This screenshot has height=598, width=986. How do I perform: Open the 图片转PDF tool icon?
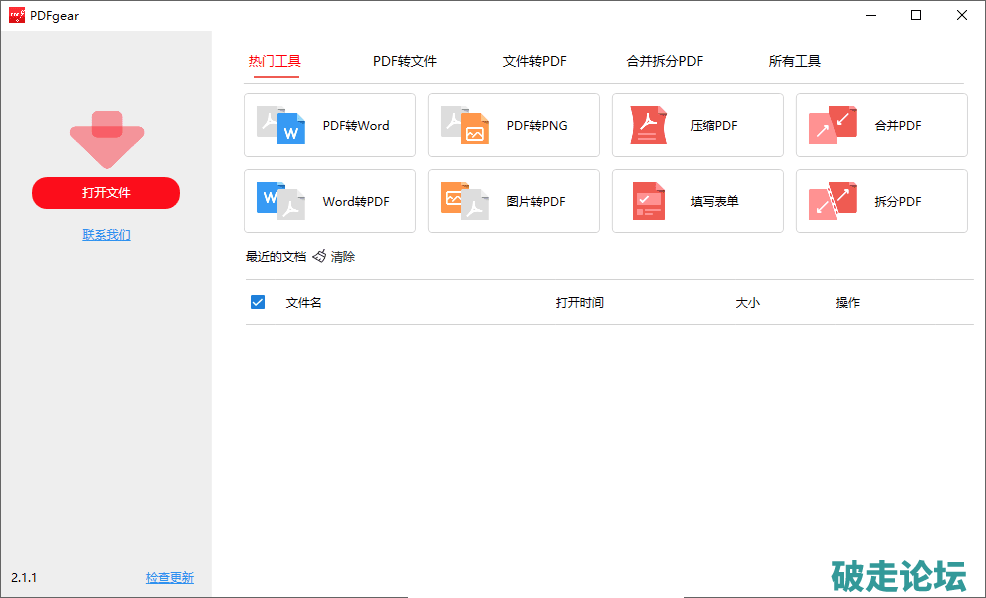(x=465, y=201)
